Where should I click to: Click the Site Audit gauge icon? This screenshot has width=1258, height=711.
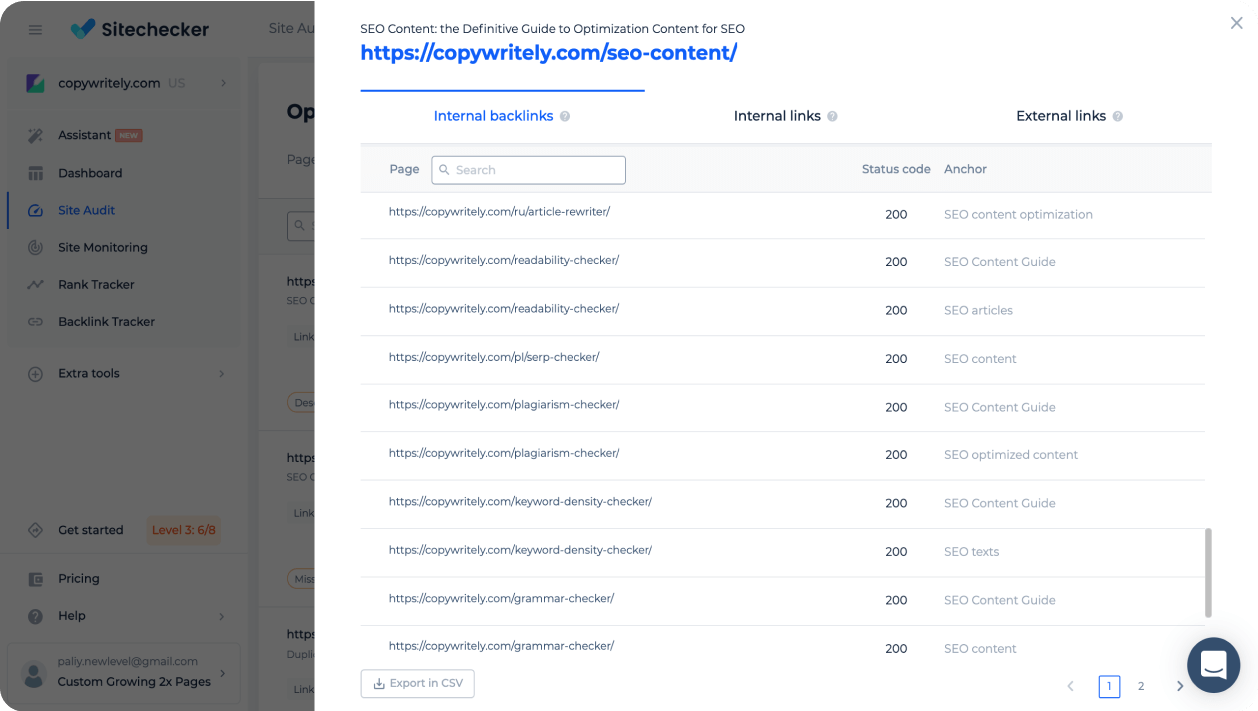click(x=36, y=210)
